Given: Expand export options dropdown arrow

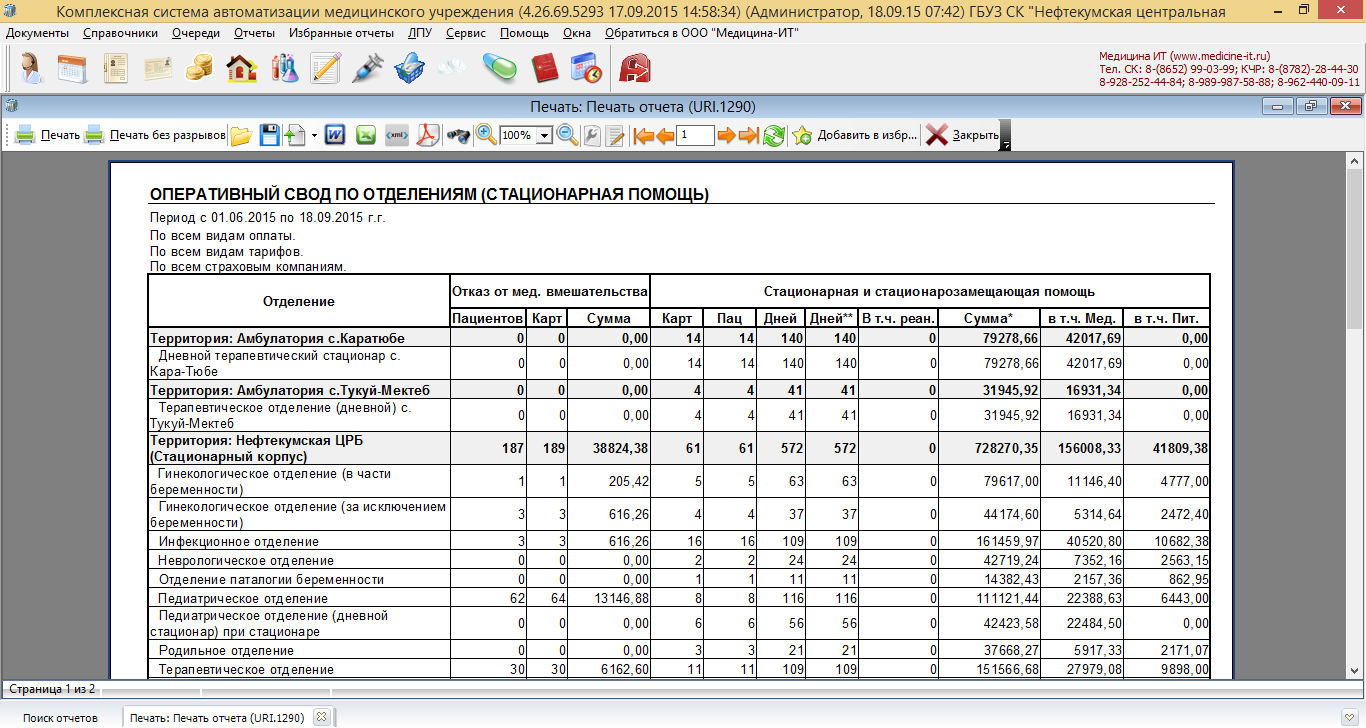Looking at the screenshot, I should (314, 135).
